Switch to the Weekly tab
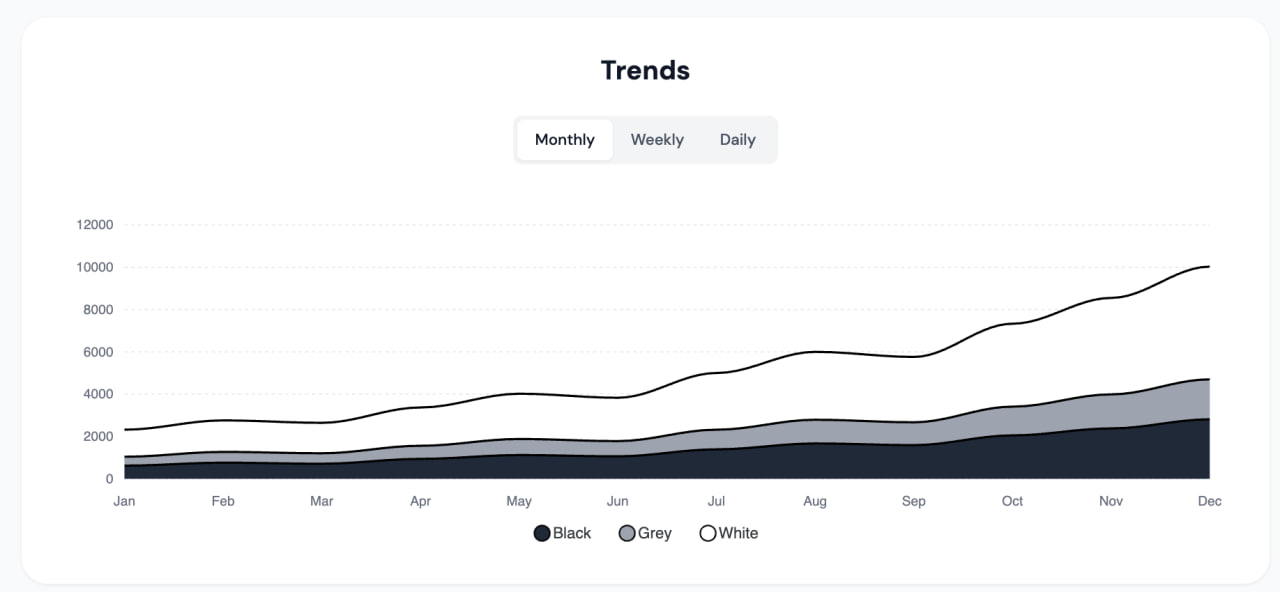 click(657, 140)
